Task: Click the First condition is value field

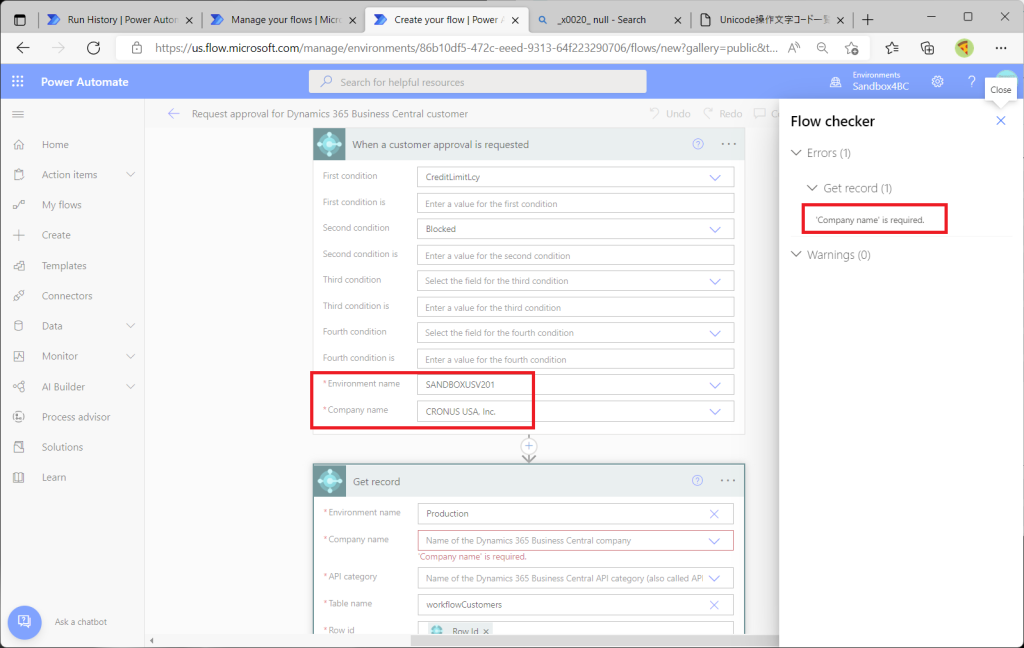Action: pyautogui.click(x=575, y=203)
